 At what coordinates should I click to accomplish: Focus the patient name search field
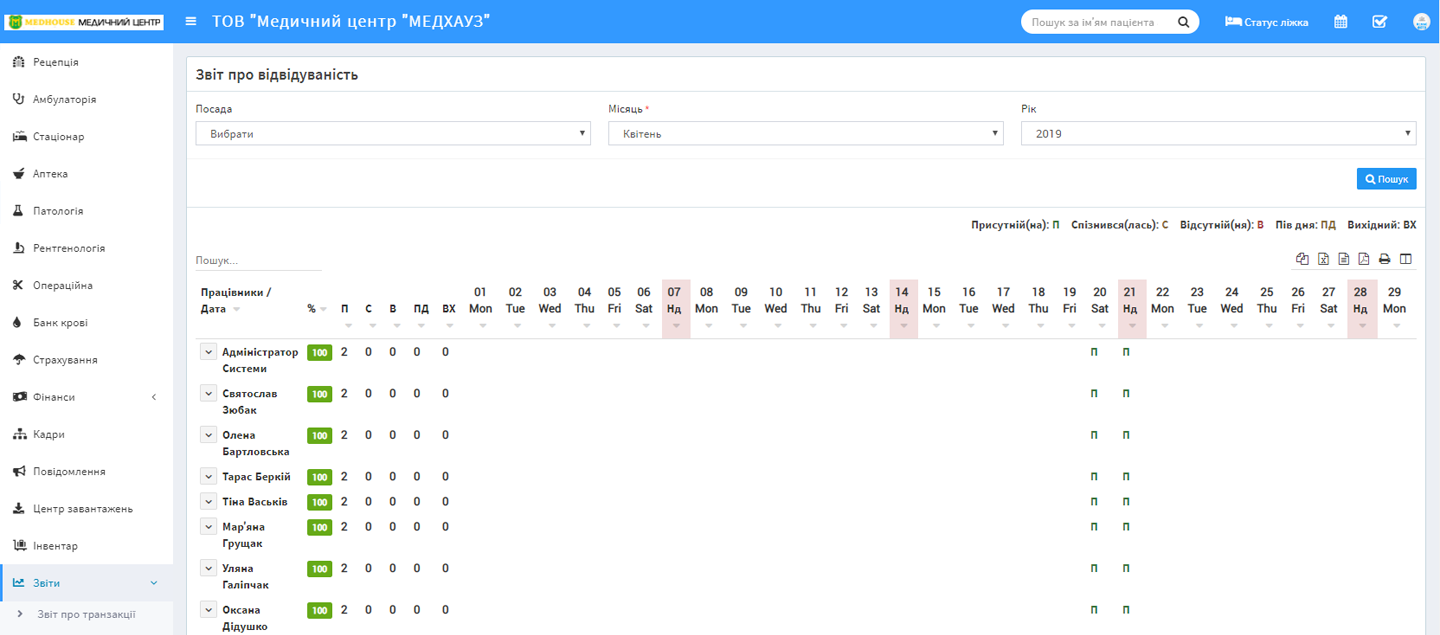point(1100,22)
